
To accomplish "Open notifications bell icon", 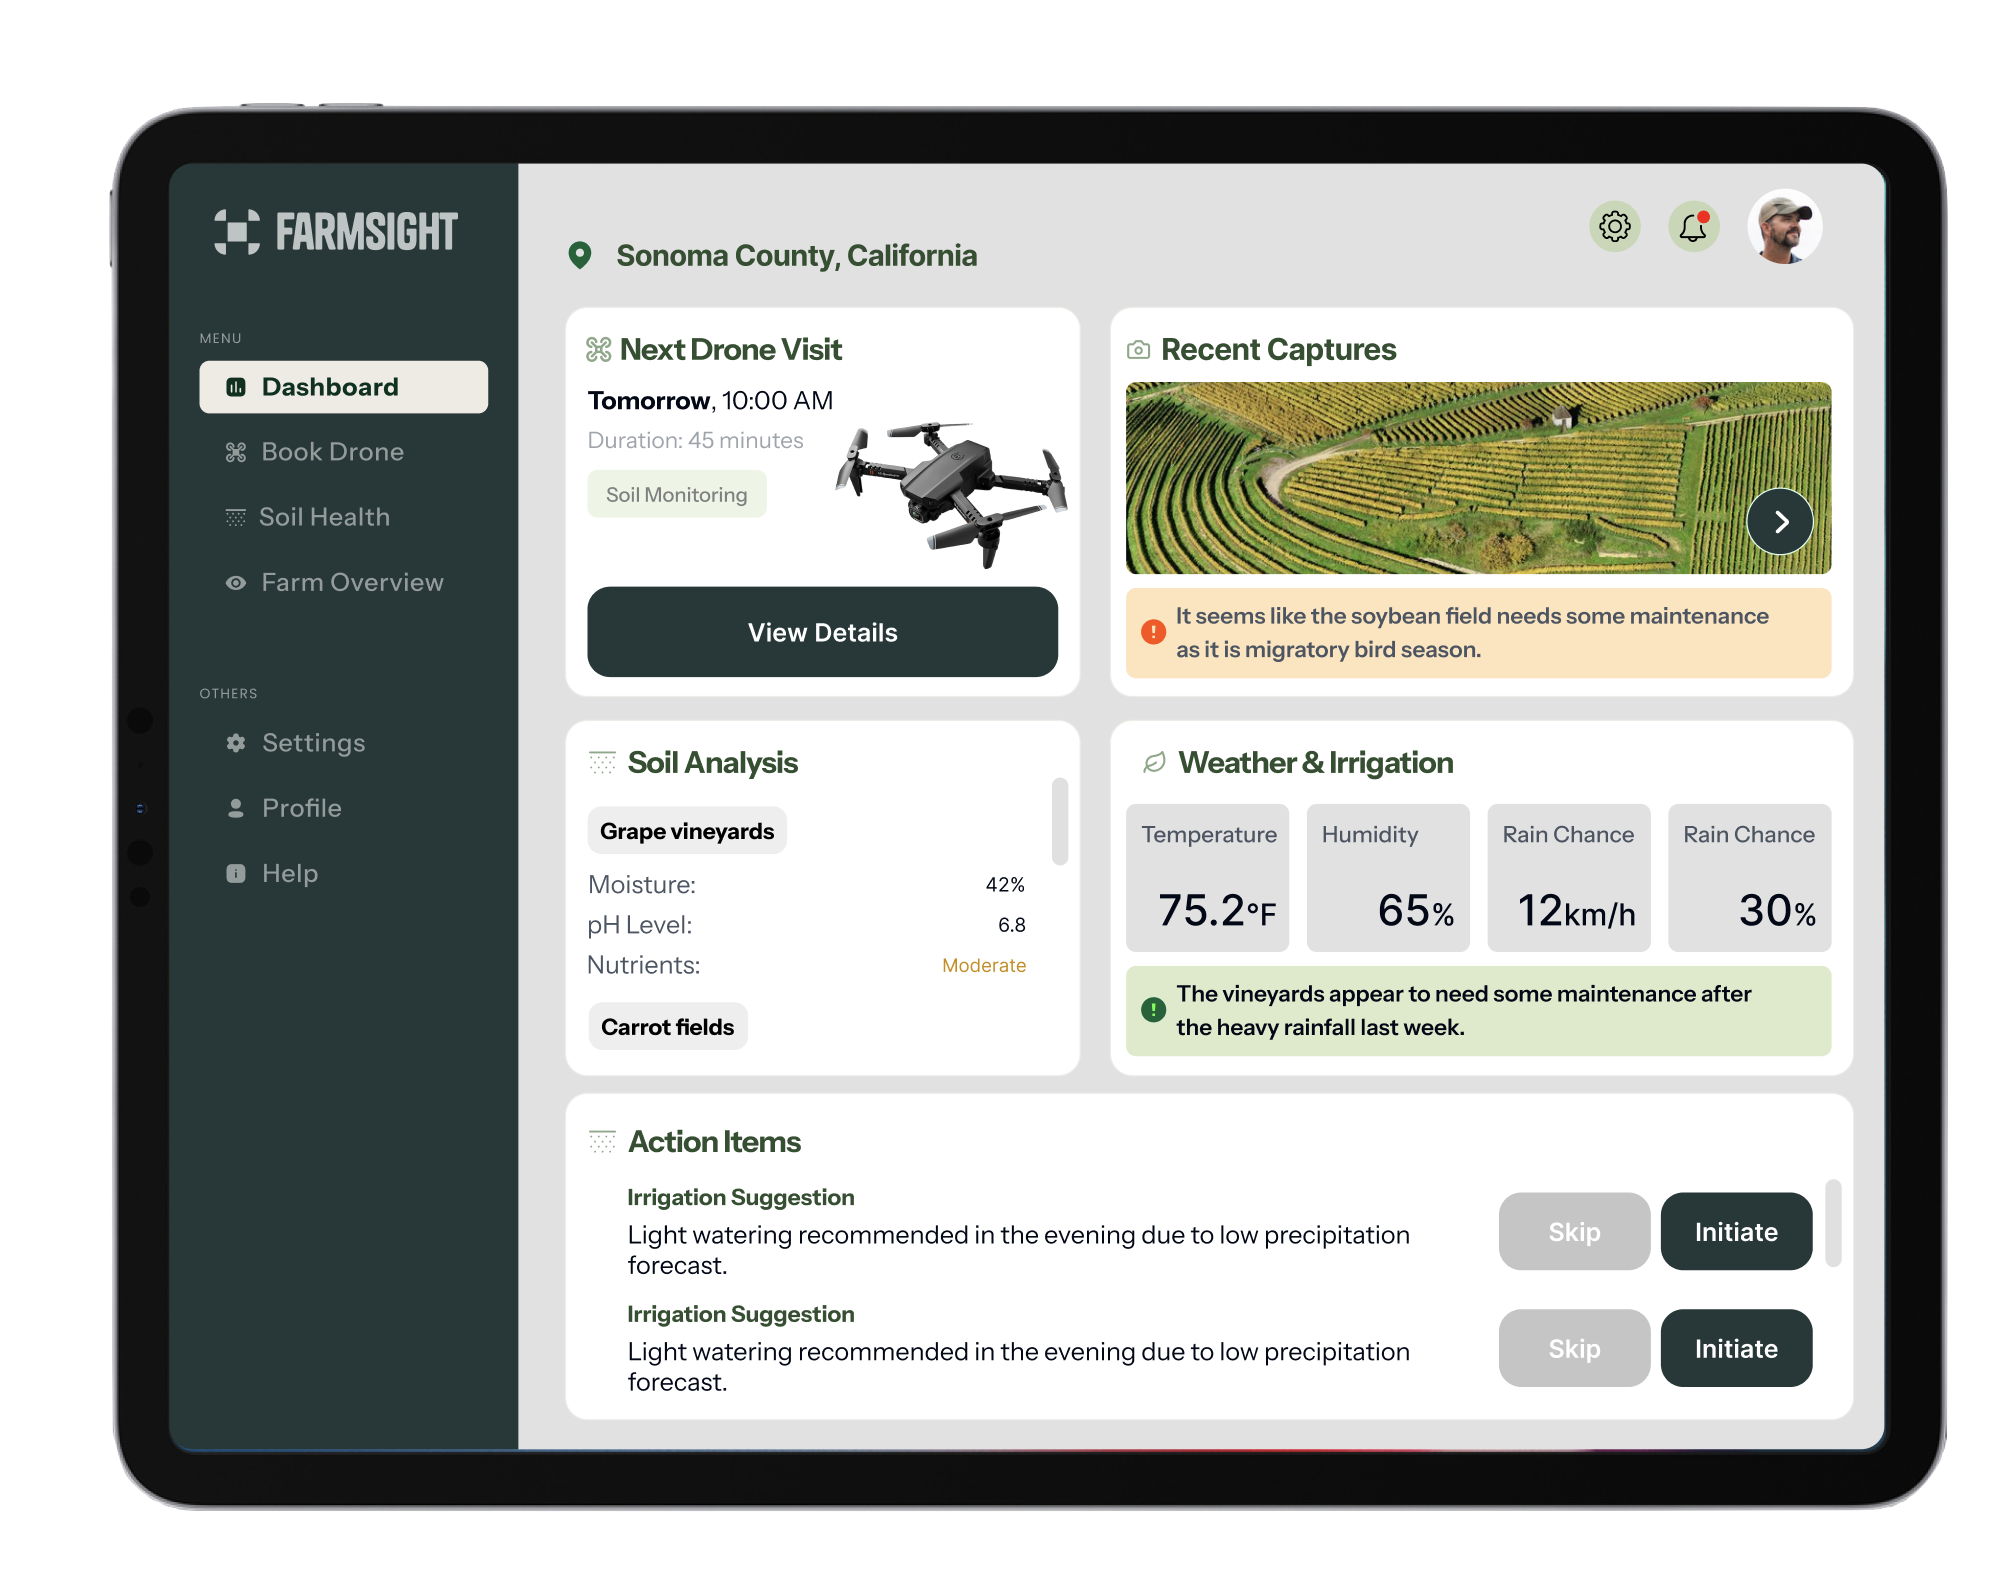I will (1693, 227).
